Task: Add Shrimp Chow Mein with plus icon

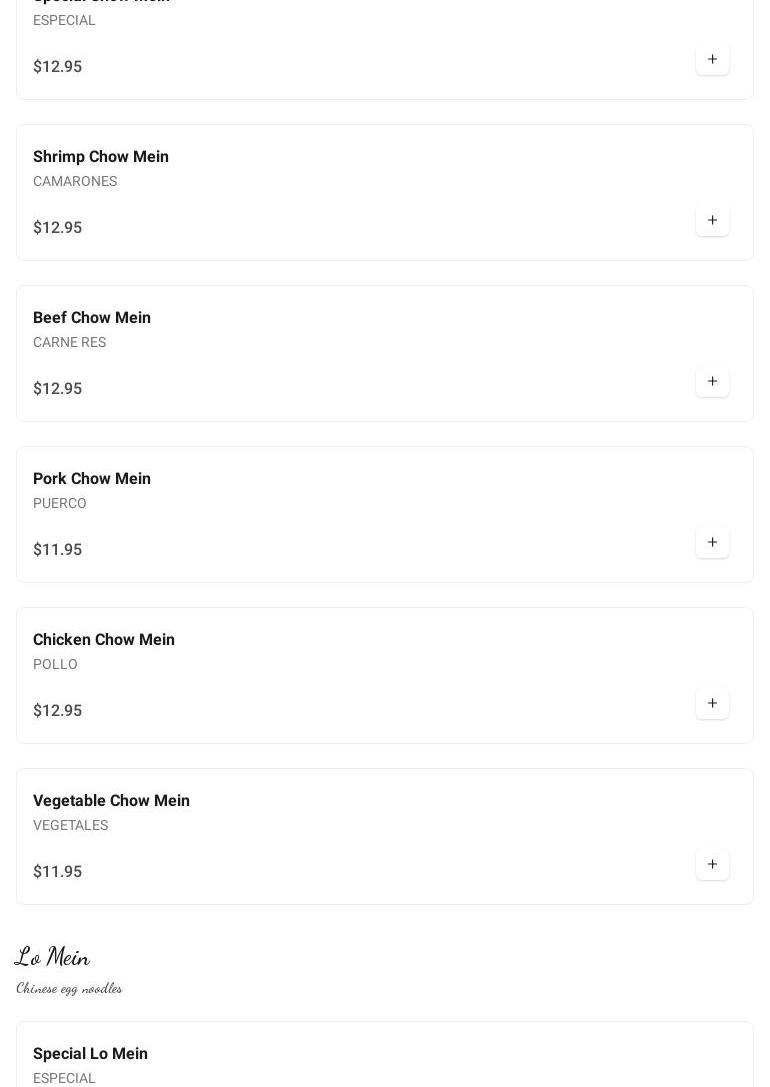Action: coord(712,221)
